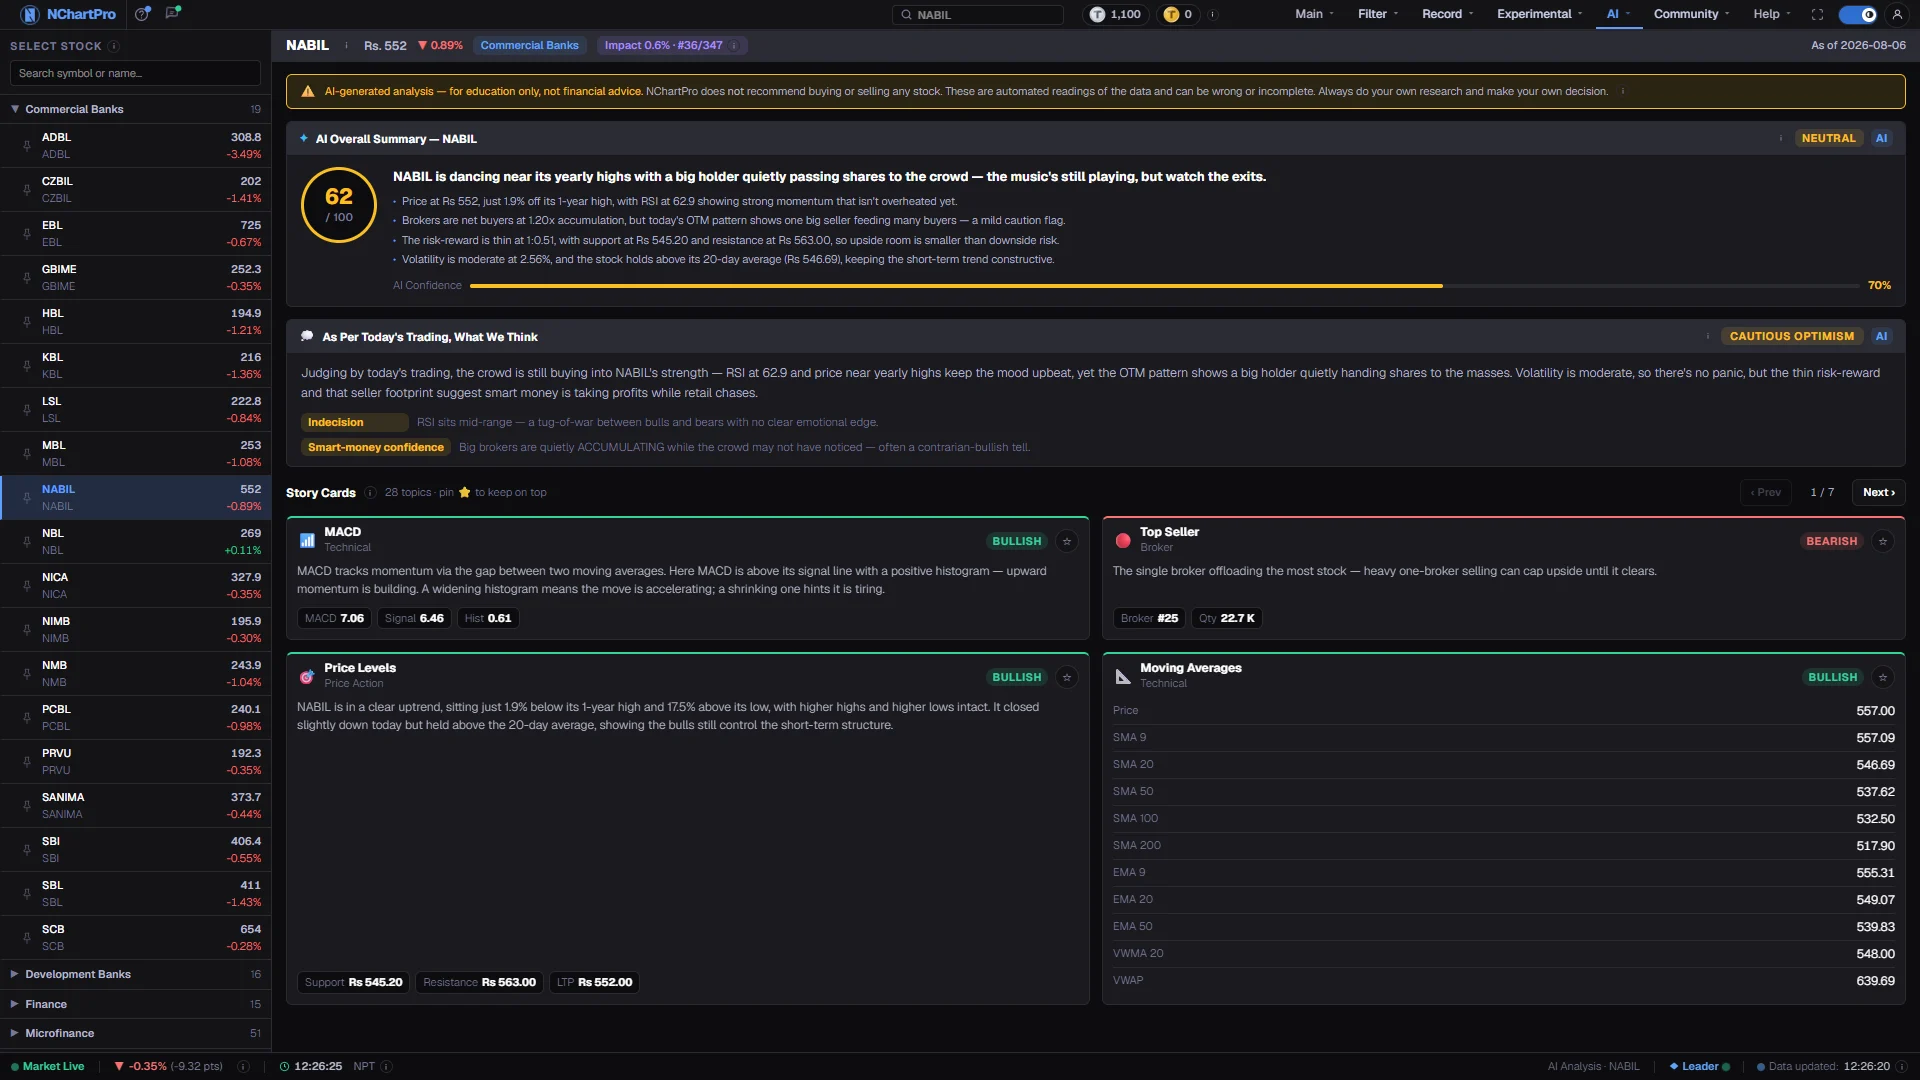This screenshot has width=1920, height=1080.
Task: Open the help tour question-mark icon
Action: pos(143,14)
